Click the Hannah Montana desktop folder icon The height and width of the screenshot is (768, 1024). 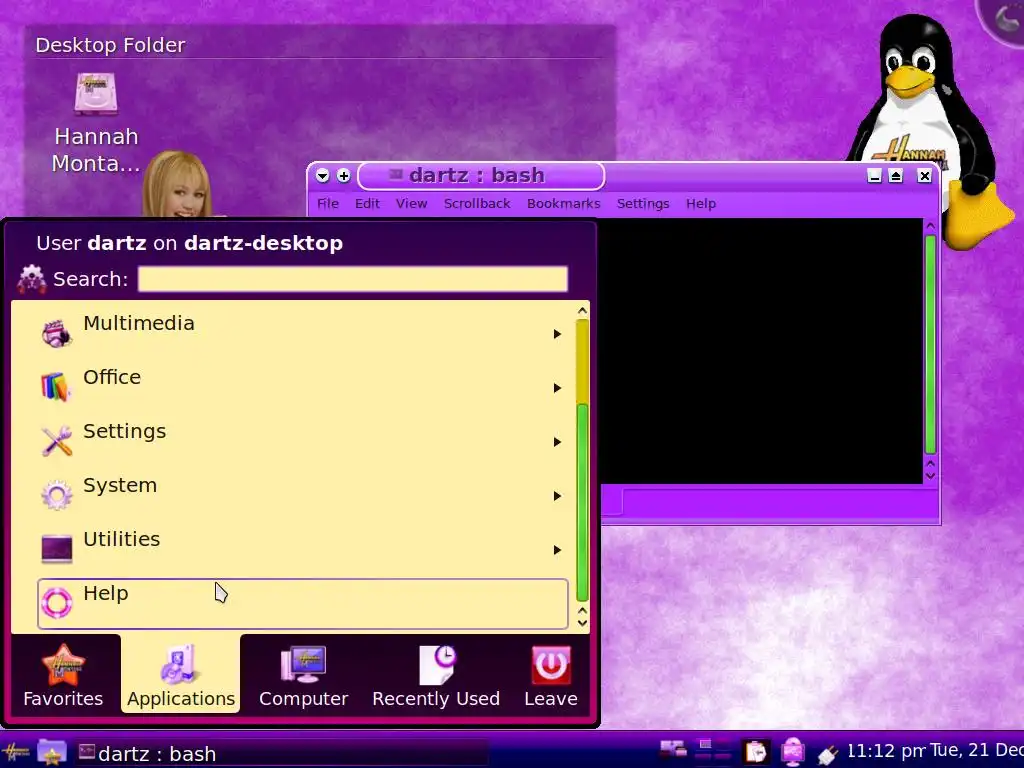[96, 94]
